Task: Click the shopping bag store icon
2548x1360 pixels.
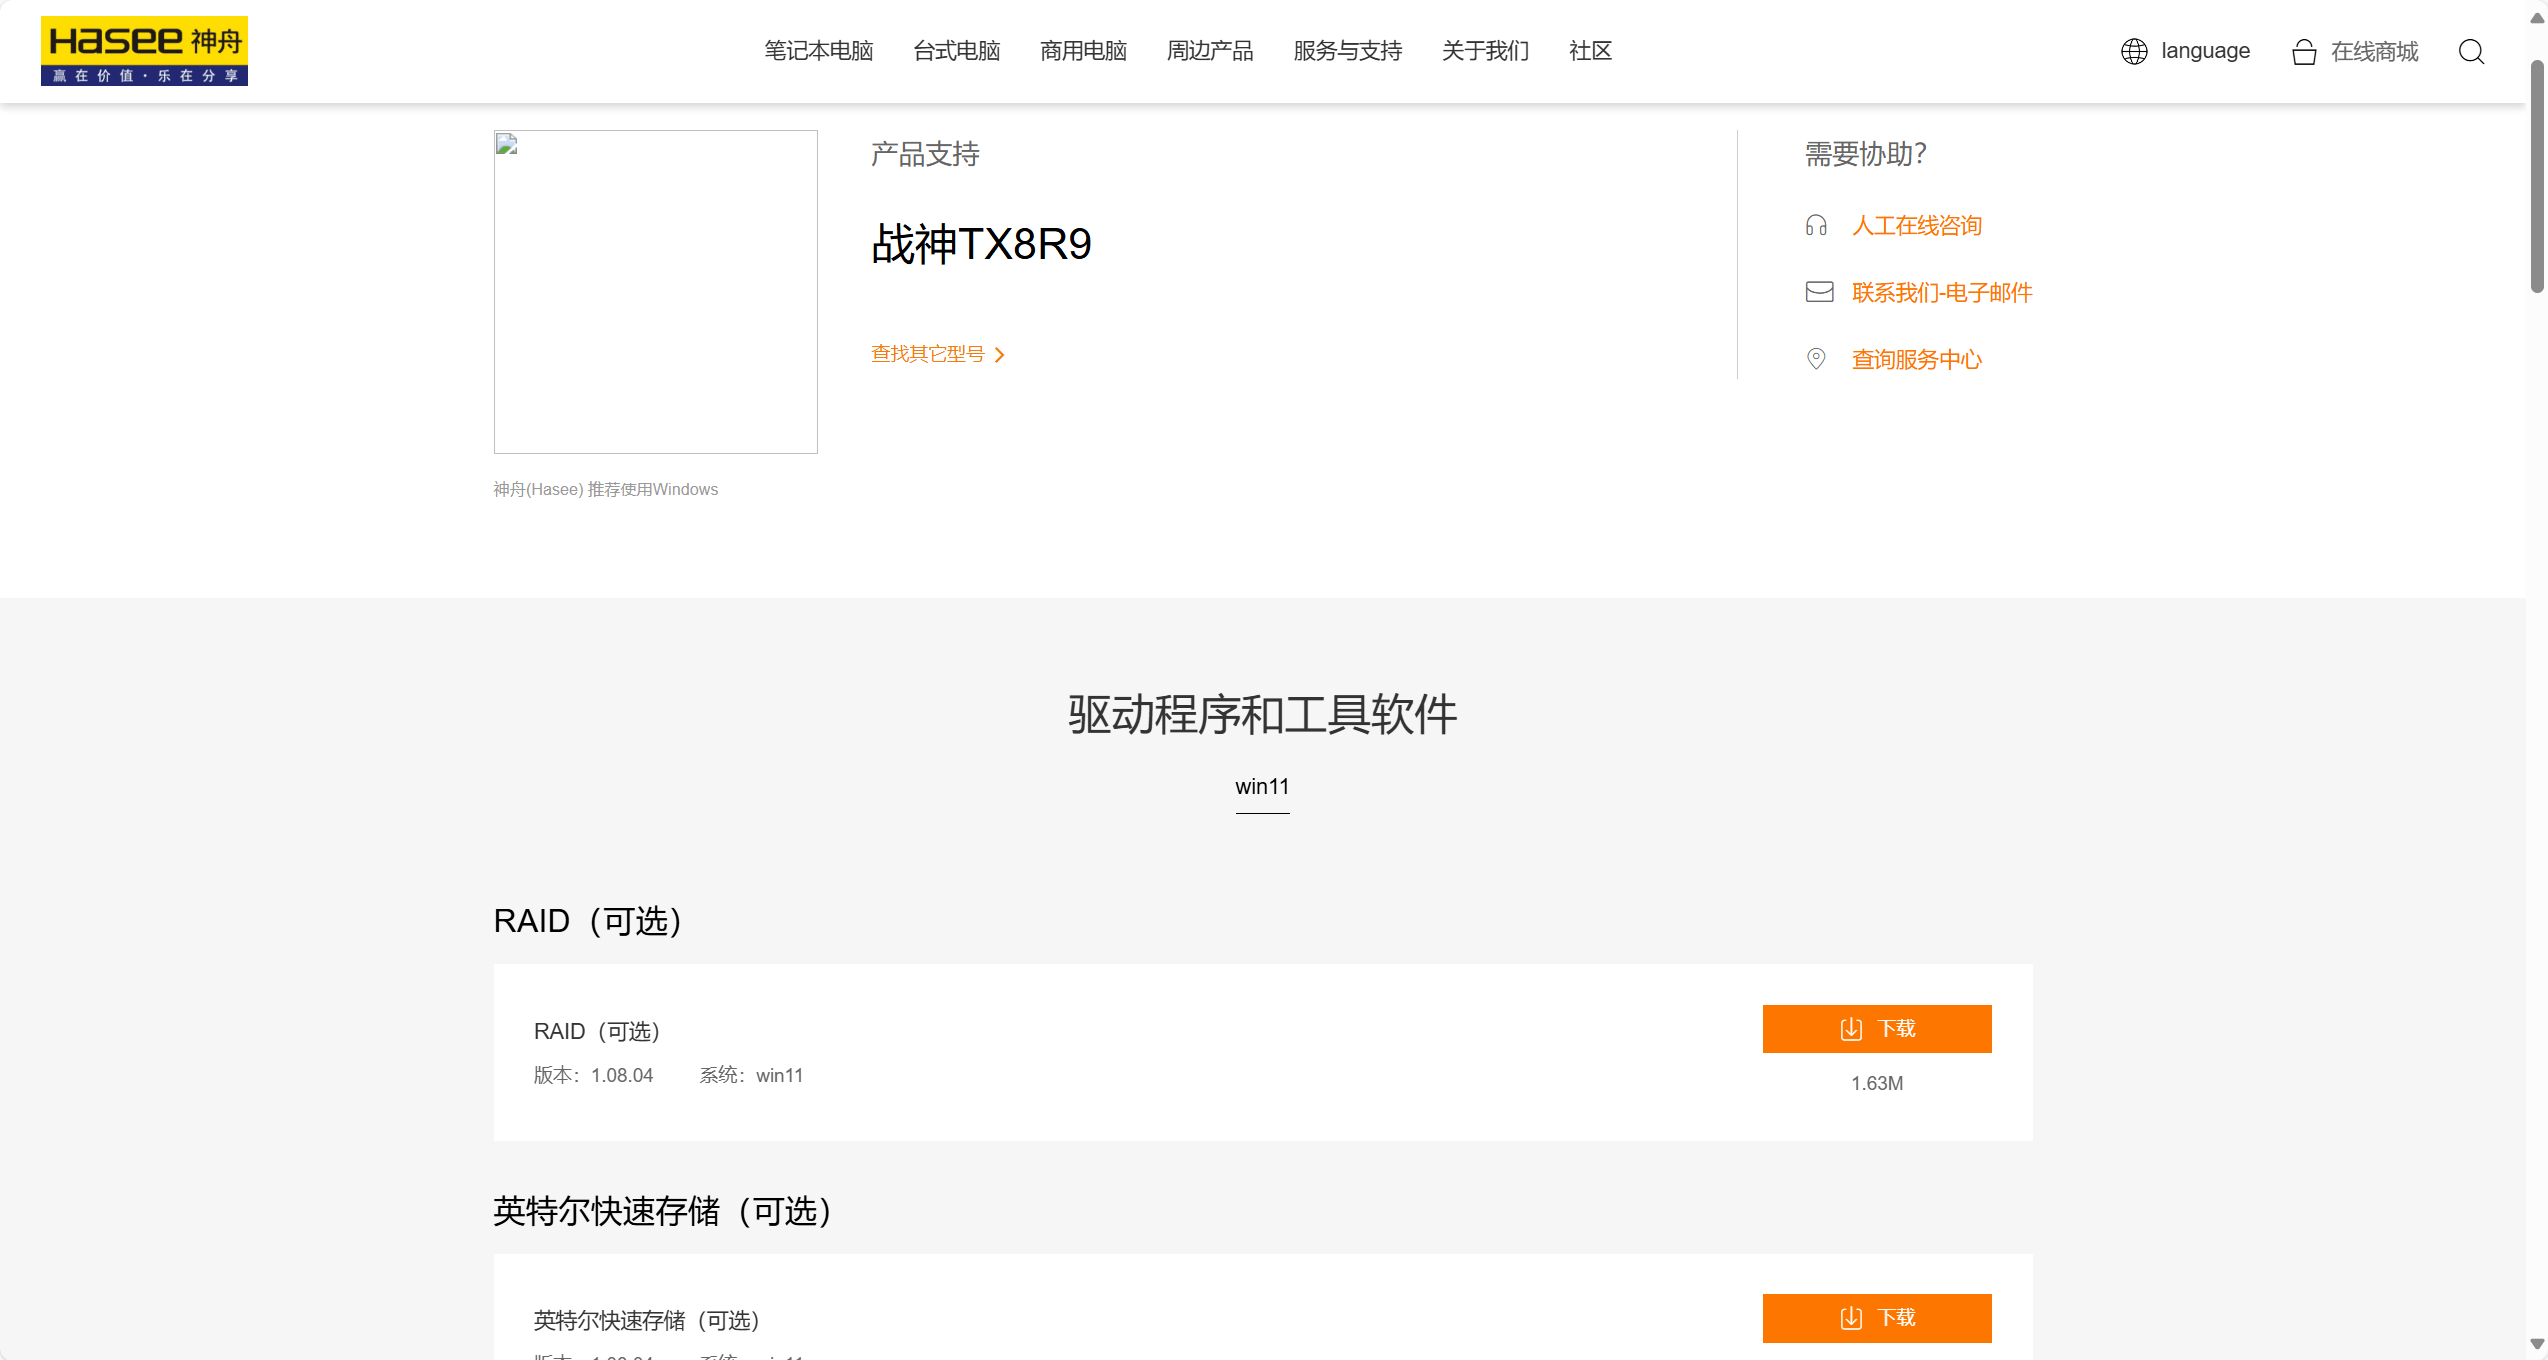Action: 2303,52
